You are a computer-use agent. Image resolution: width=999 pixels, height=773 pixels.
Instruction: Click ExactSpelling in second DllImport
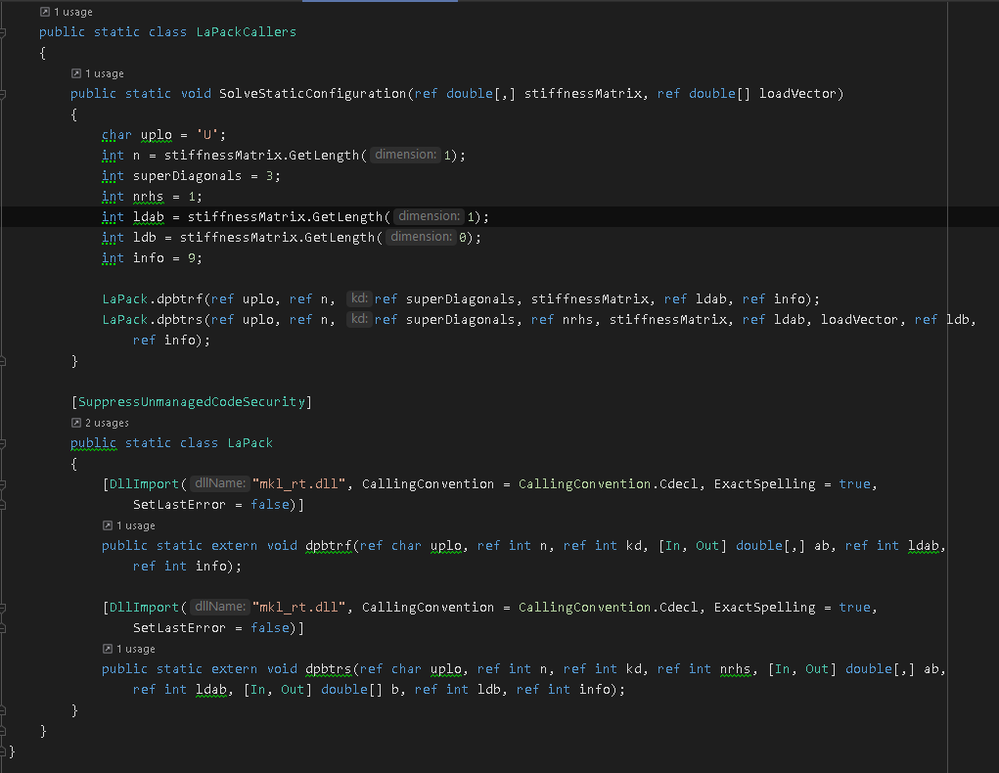pos(764,607)
